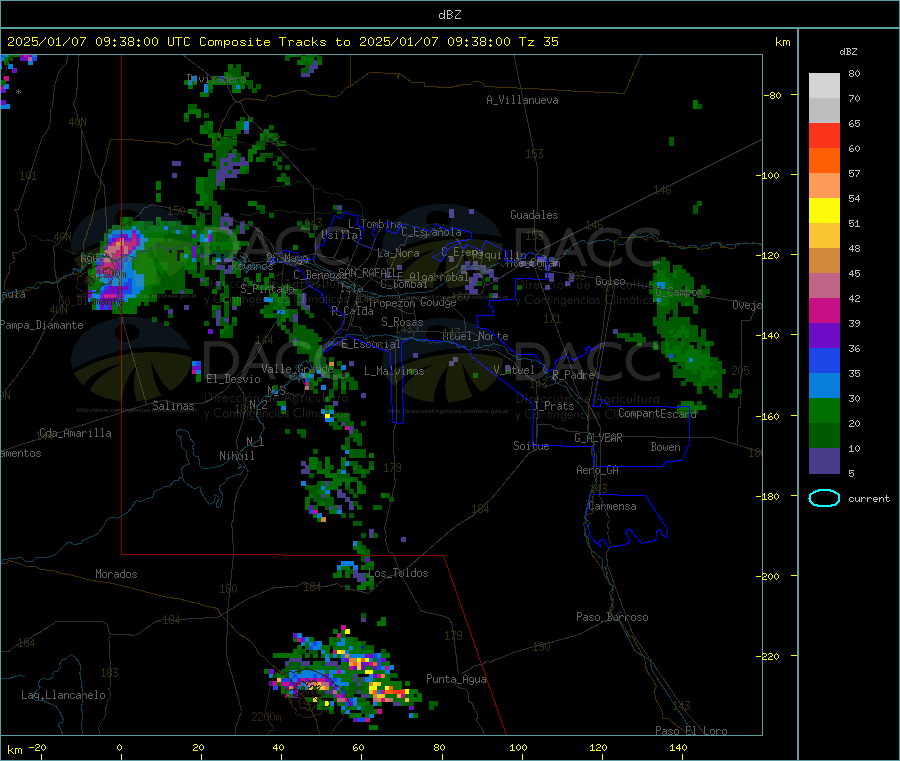Click the 'Punta_Agua' place label
The width and height of the screenshot is (900, 761).
click(456, 679)
